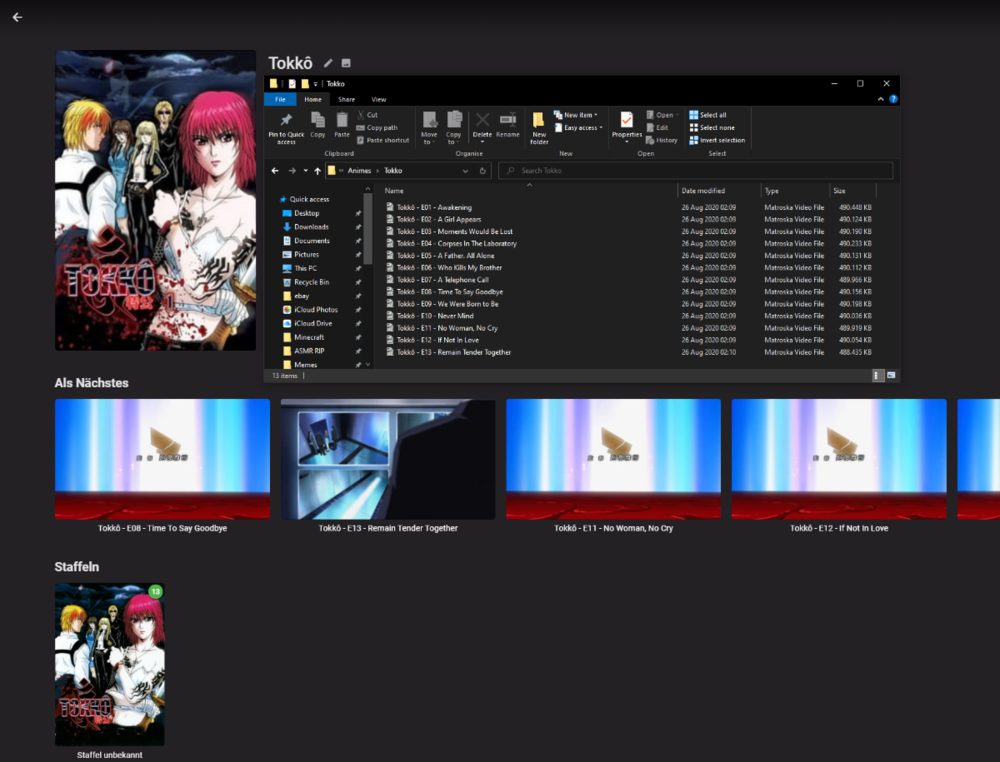Click the History icon in the Open group
The height and width of the screenshot is (762, 1000).
652,140
